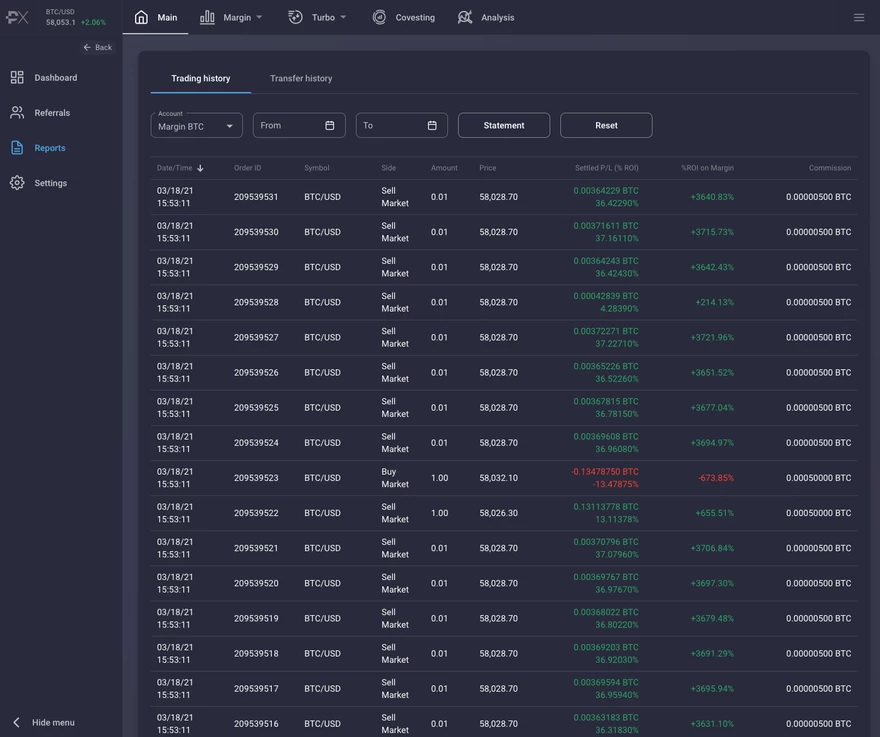Click the +3721.96% ROI value
Viewport: 880px width, 737px height.
712,337
